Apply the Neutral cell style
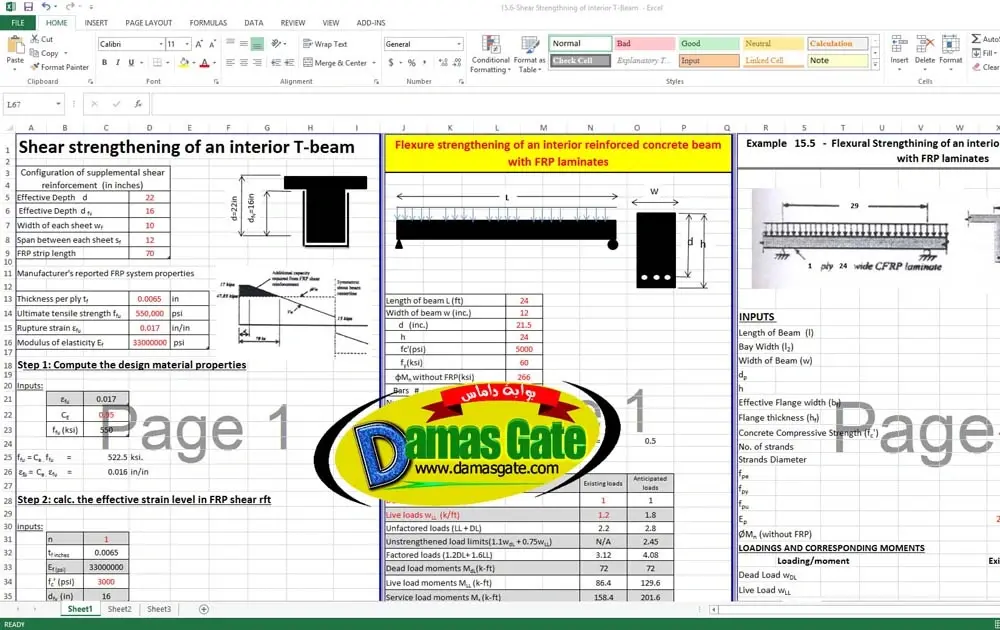 773,43
